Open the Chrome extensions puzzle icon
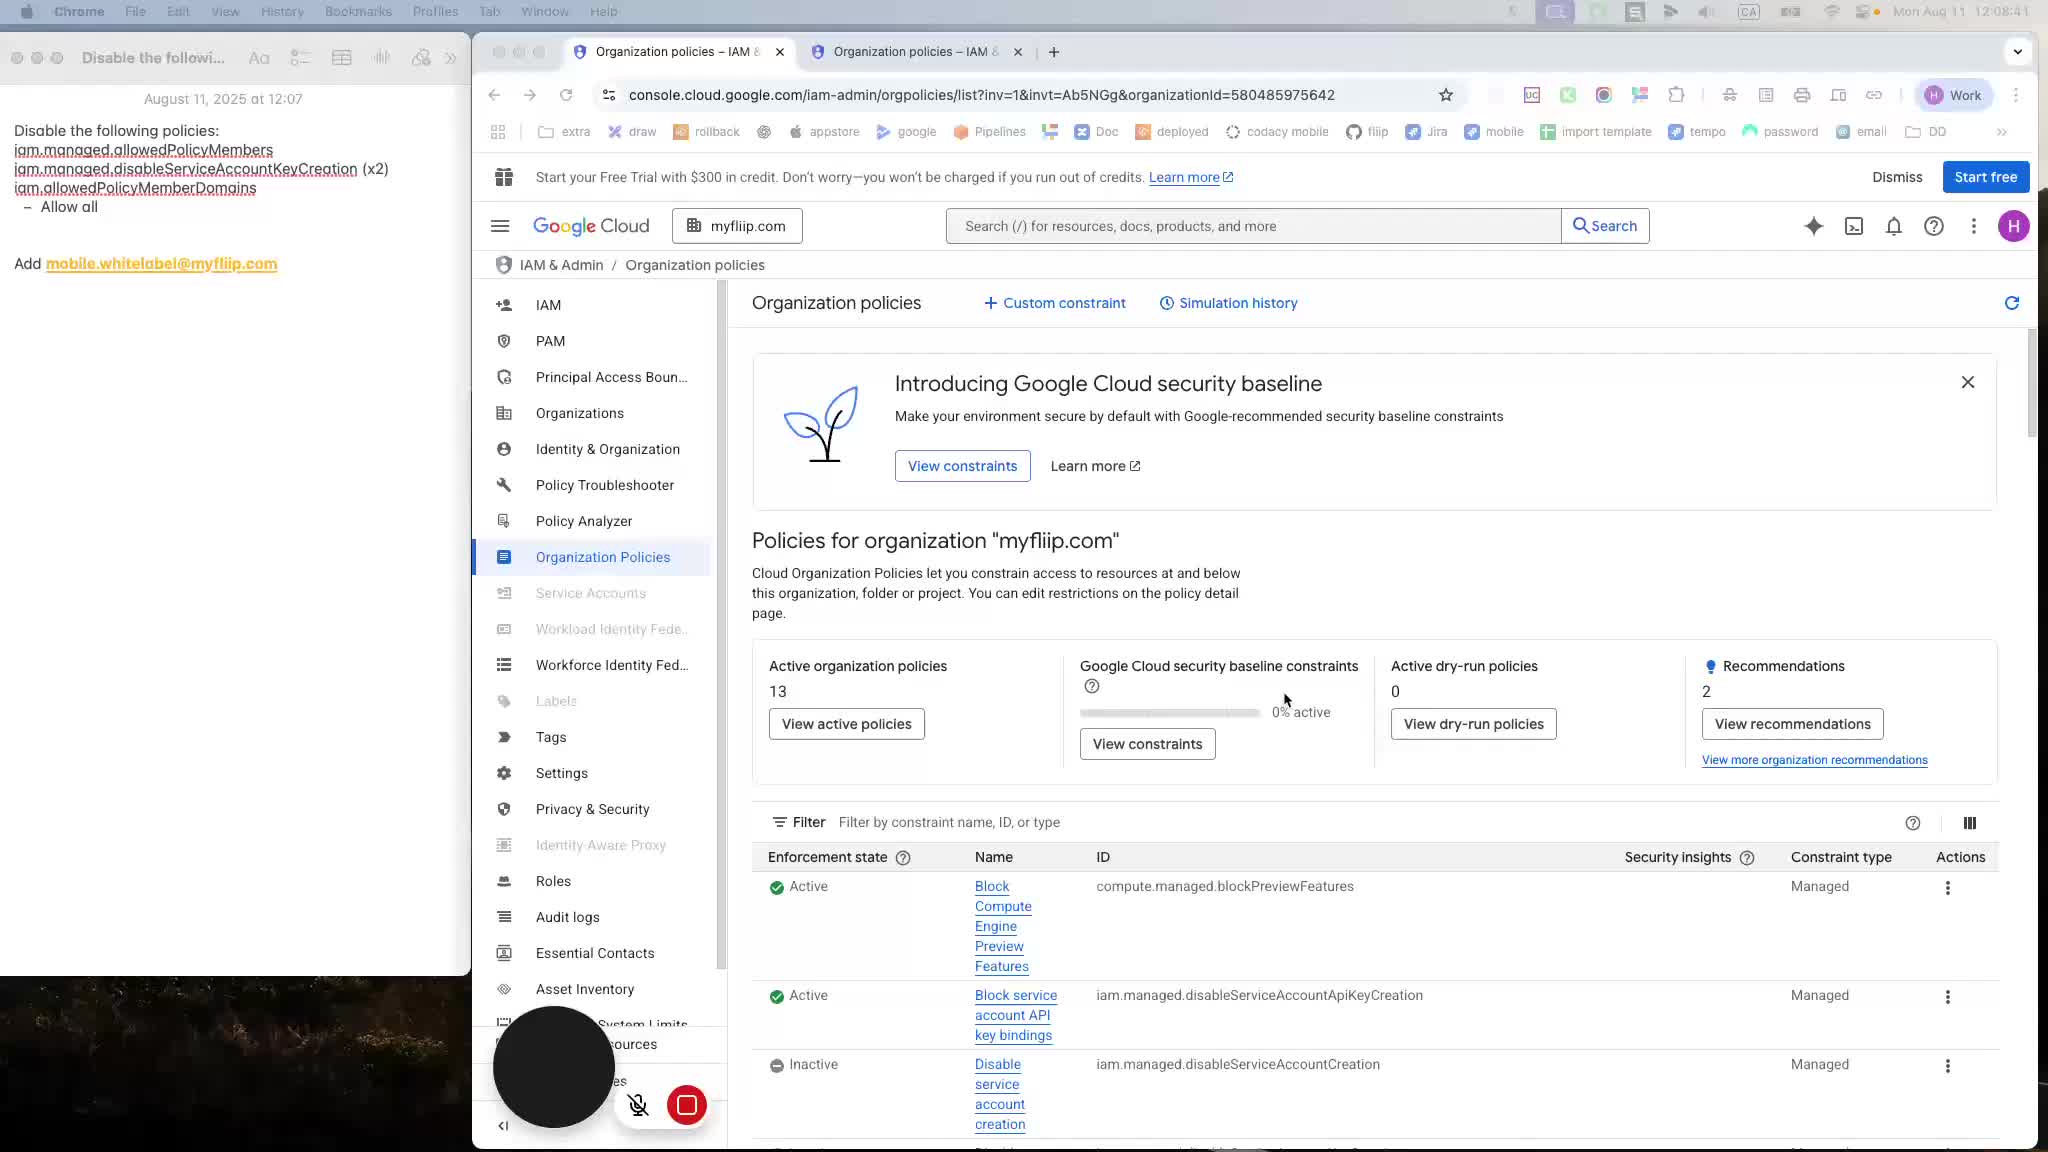The image size is (2048, 1152). click(x=1677, y=95)
